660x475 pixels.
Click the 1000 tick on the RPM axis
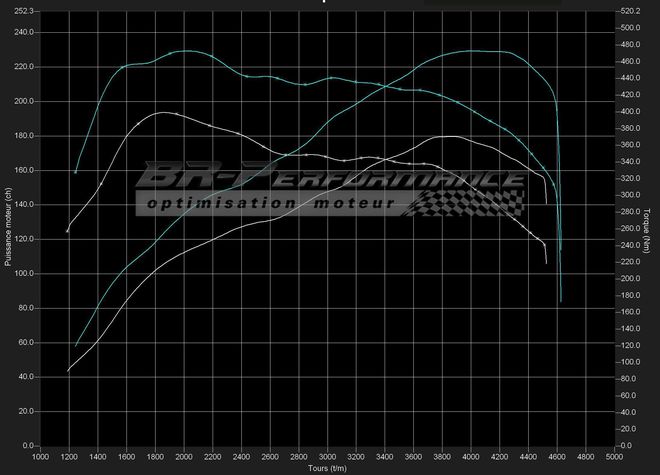pos(40,456)
